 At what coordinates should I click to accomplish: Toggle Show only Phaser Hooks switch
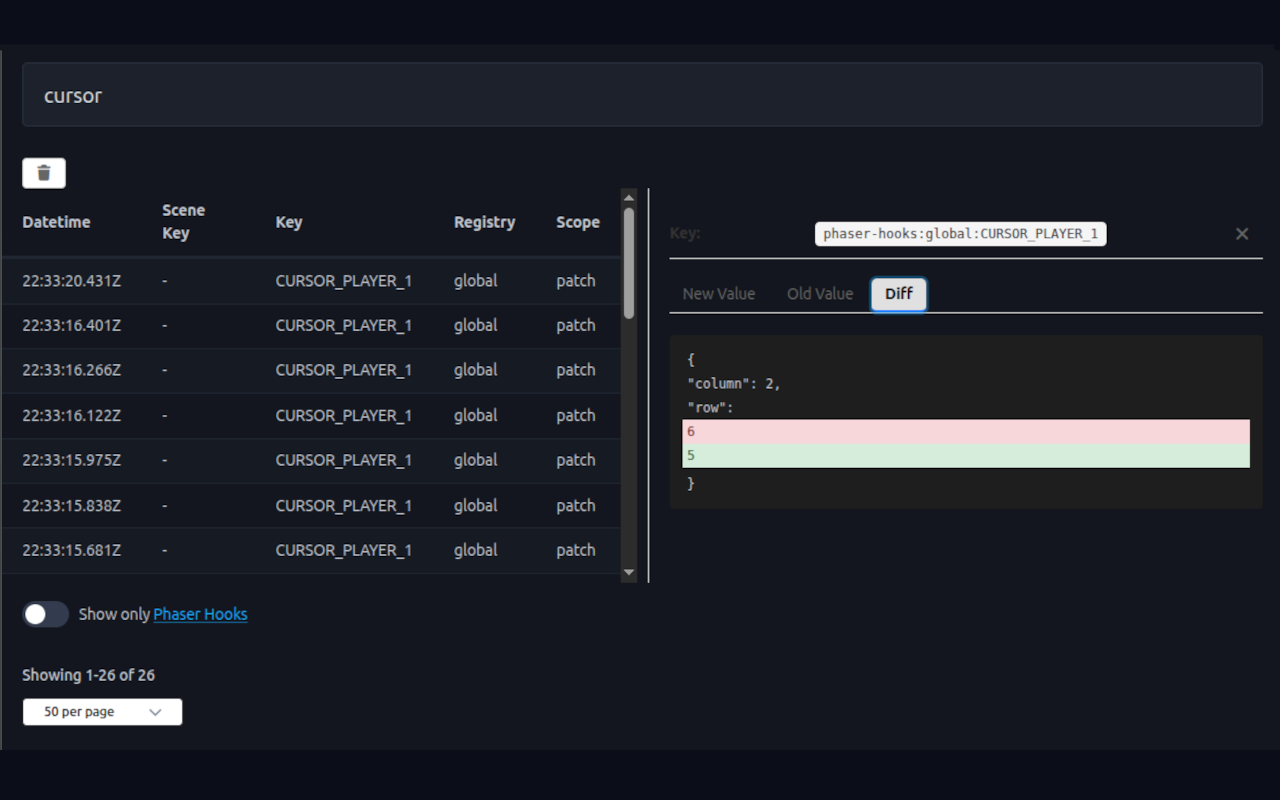(46, 614)
